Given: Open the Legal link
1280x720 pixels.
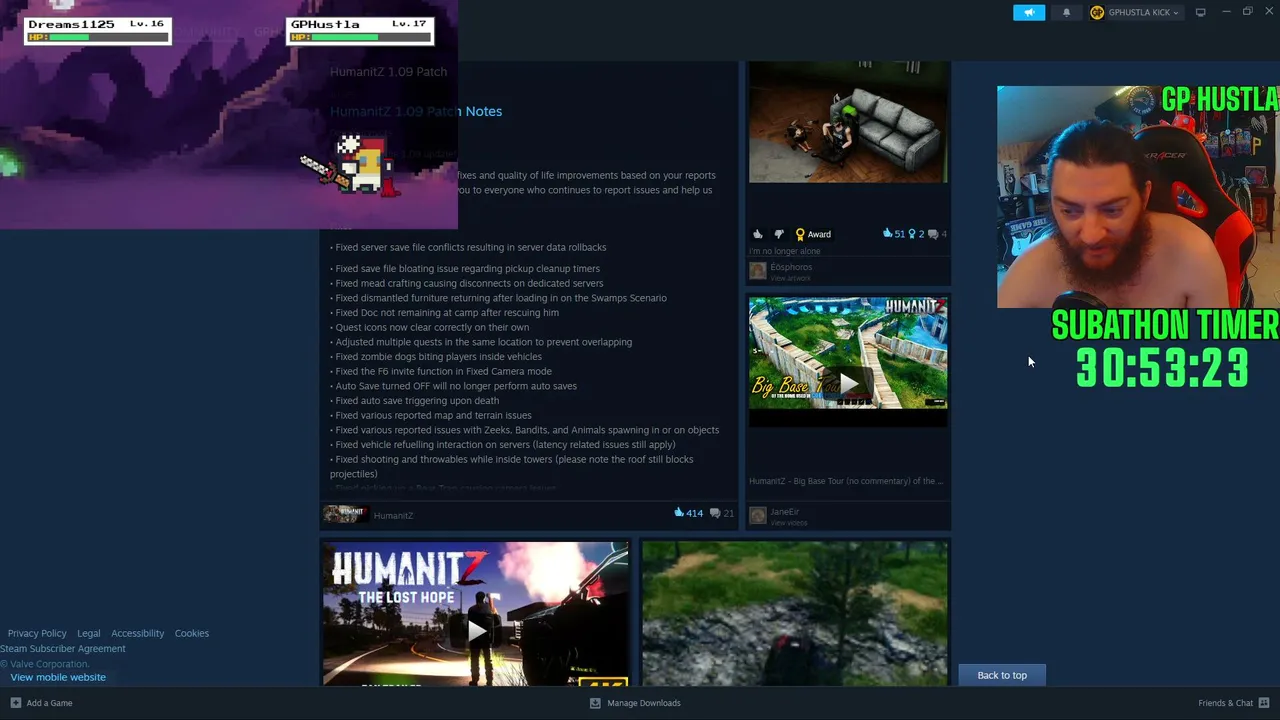Looking at the screenshot, I should 89,633.
